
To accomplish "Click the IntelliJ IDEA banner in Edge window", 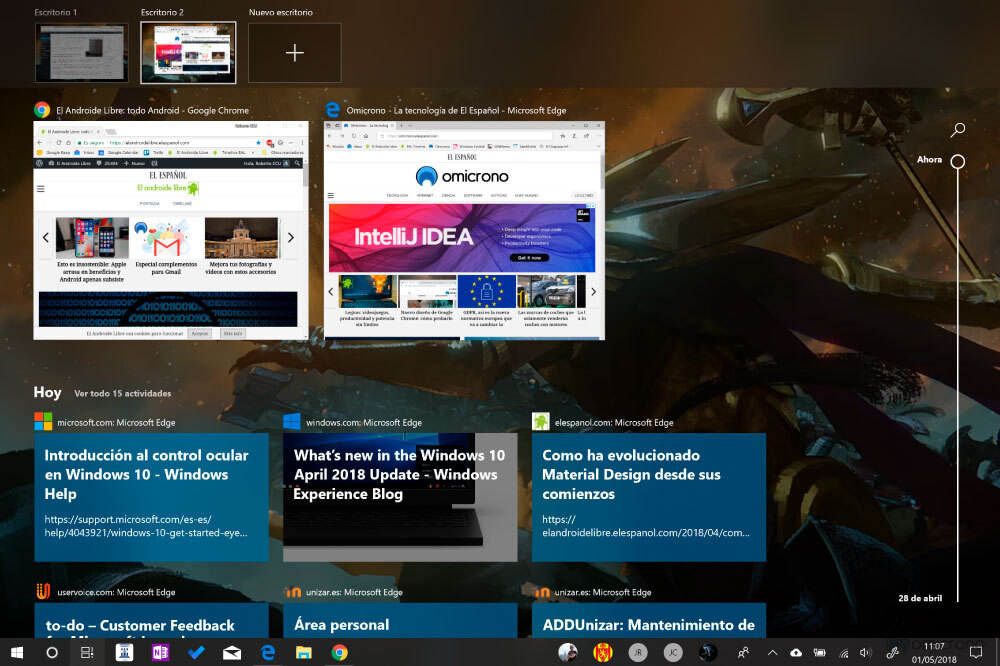I will click(x=462, y=238).
